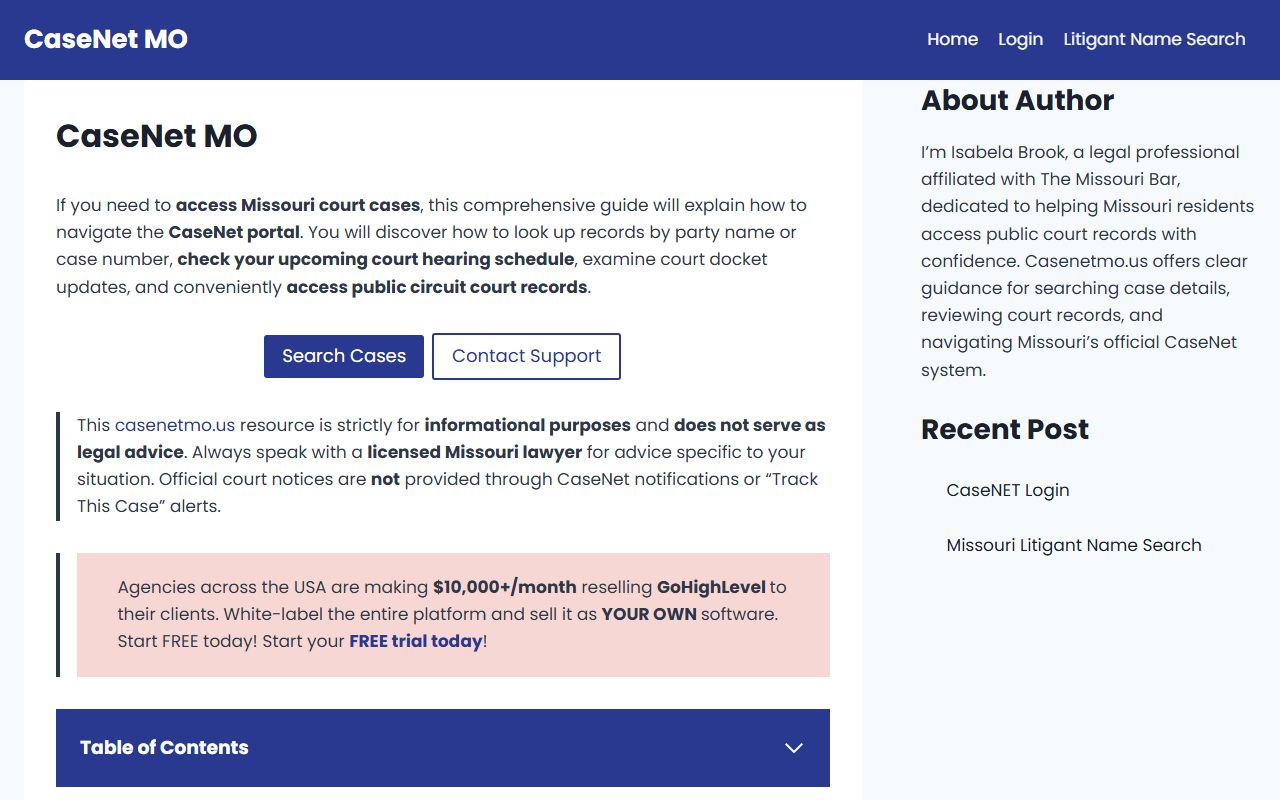Click the About Author sidebar heading
The image size is (1280, 800).
point(1017,100)
